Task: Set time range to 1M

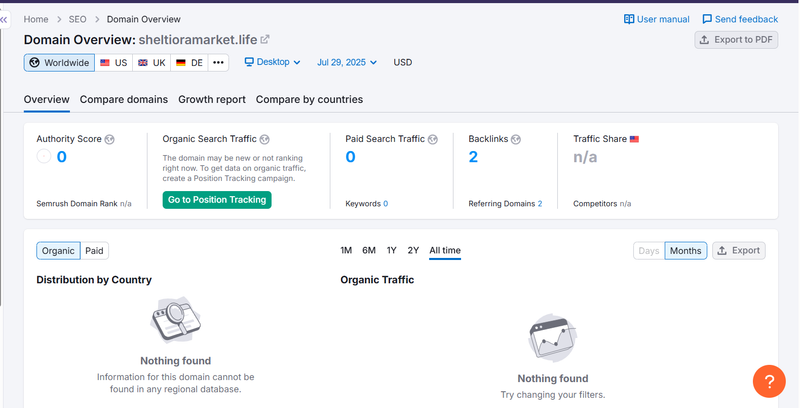Action: (x=346, y=250)
